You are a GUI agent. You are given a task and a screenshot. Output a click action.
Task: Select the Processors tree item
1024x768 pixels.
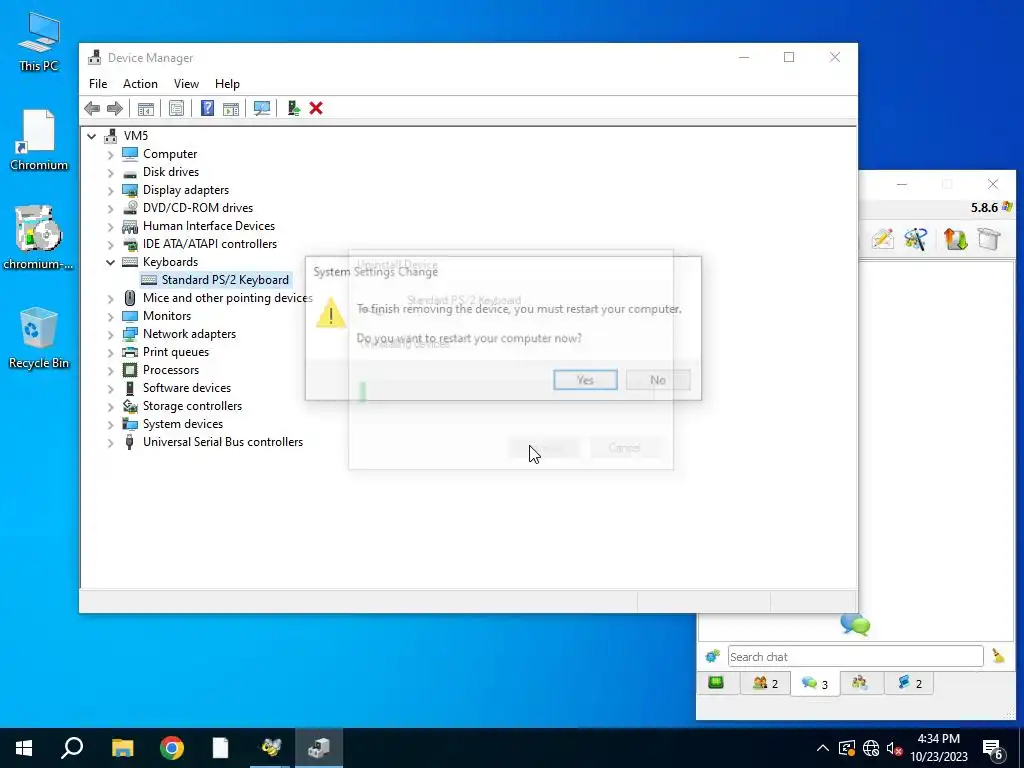pos(170,370)
